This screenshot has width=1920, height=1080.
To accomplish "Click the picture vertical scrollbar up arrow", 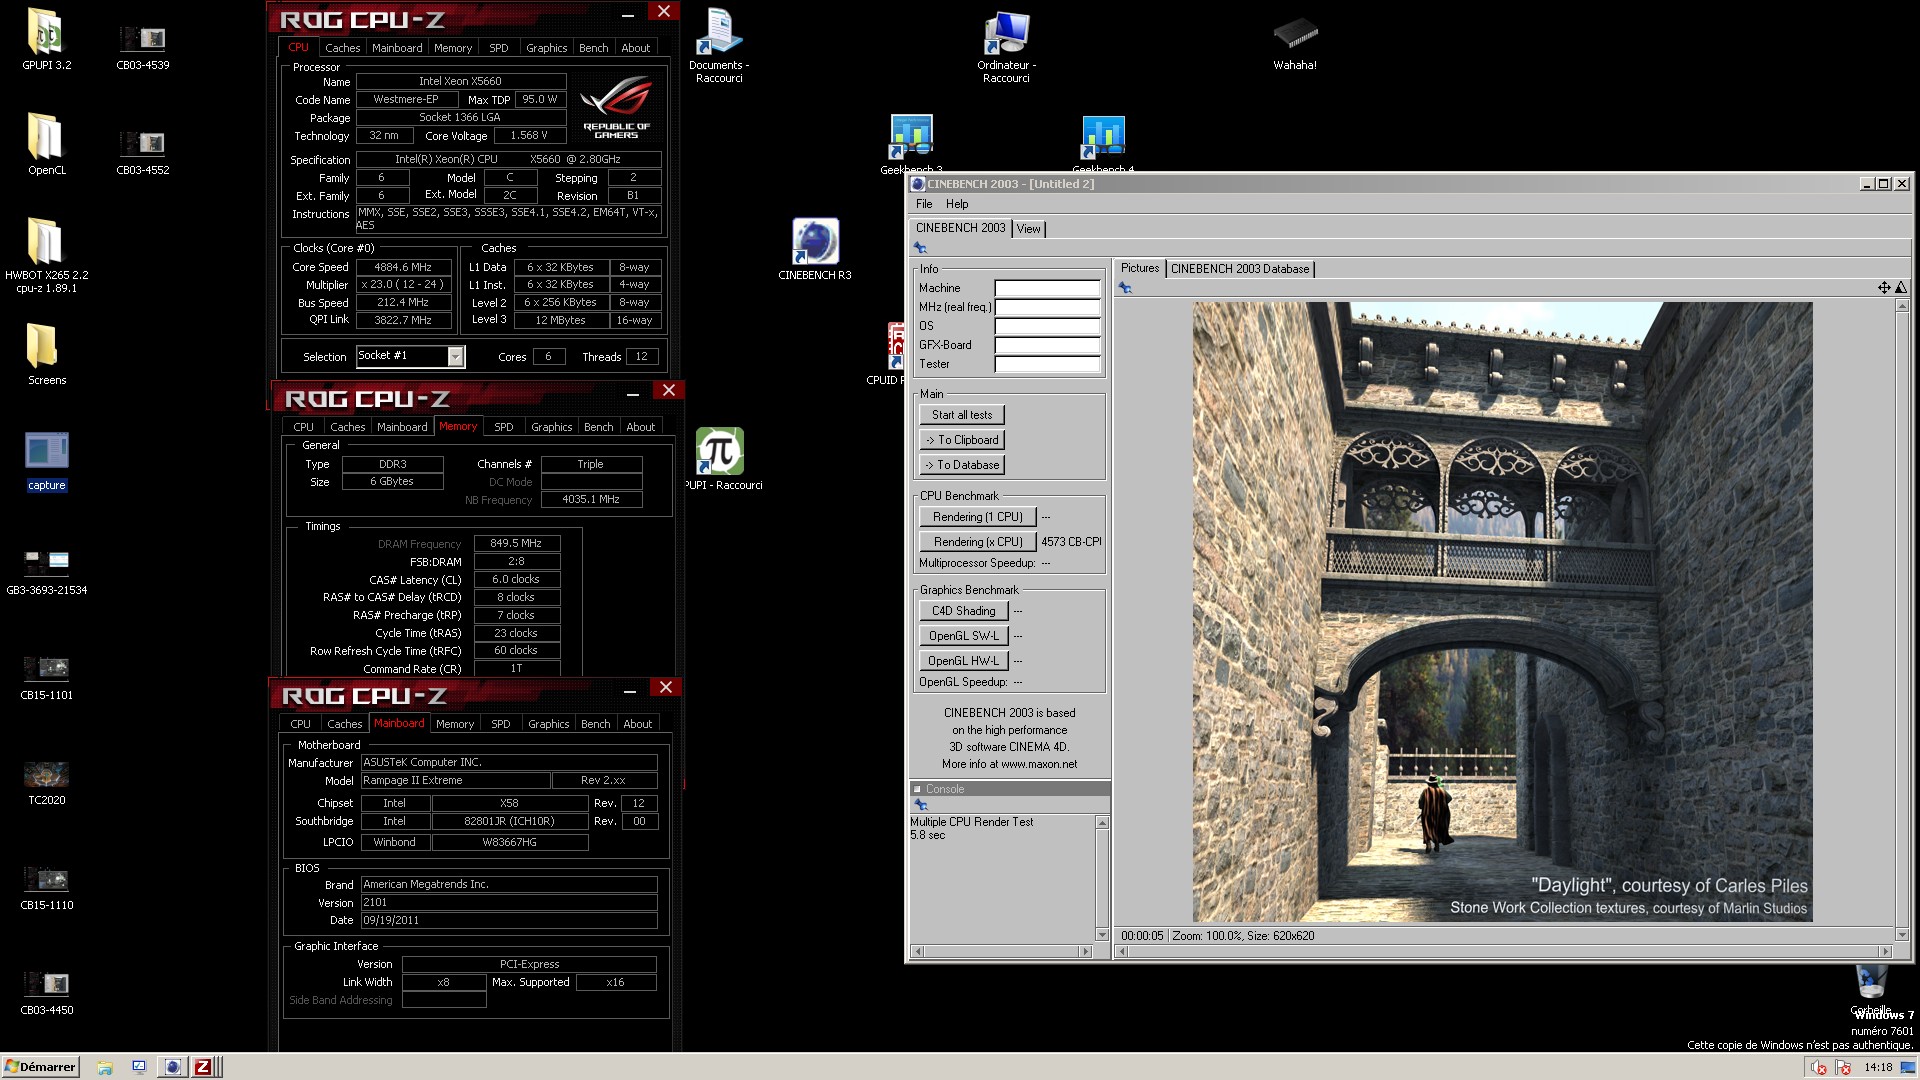I will click(x=1902, y=306).
